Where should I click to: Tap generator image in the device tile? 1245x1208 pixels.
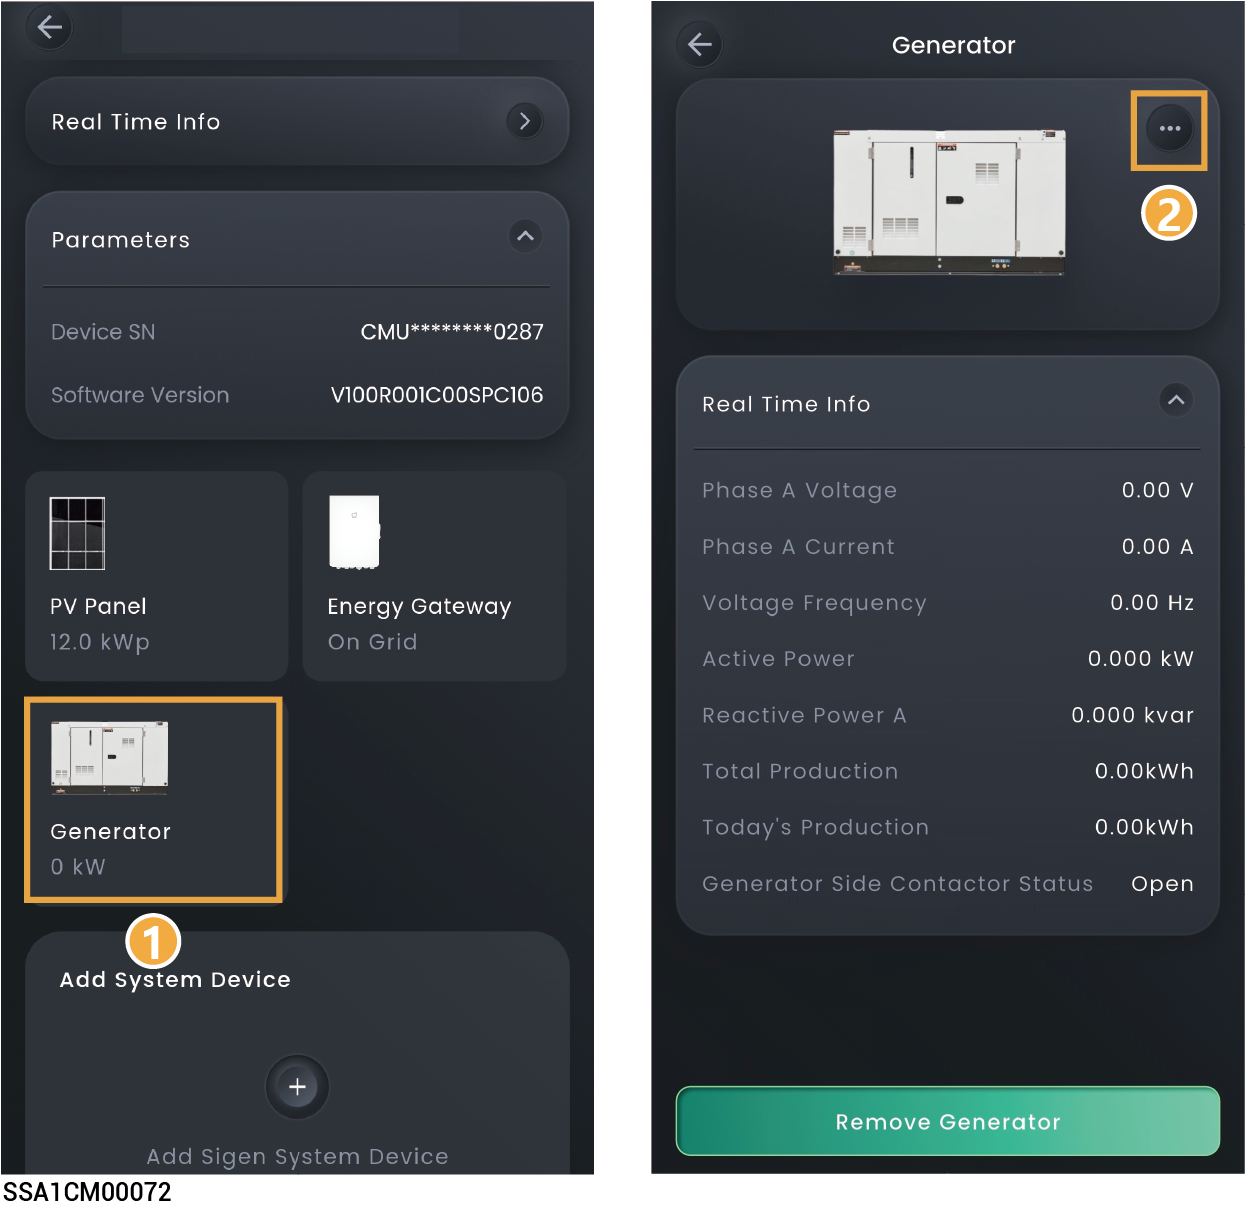point(109,757)
